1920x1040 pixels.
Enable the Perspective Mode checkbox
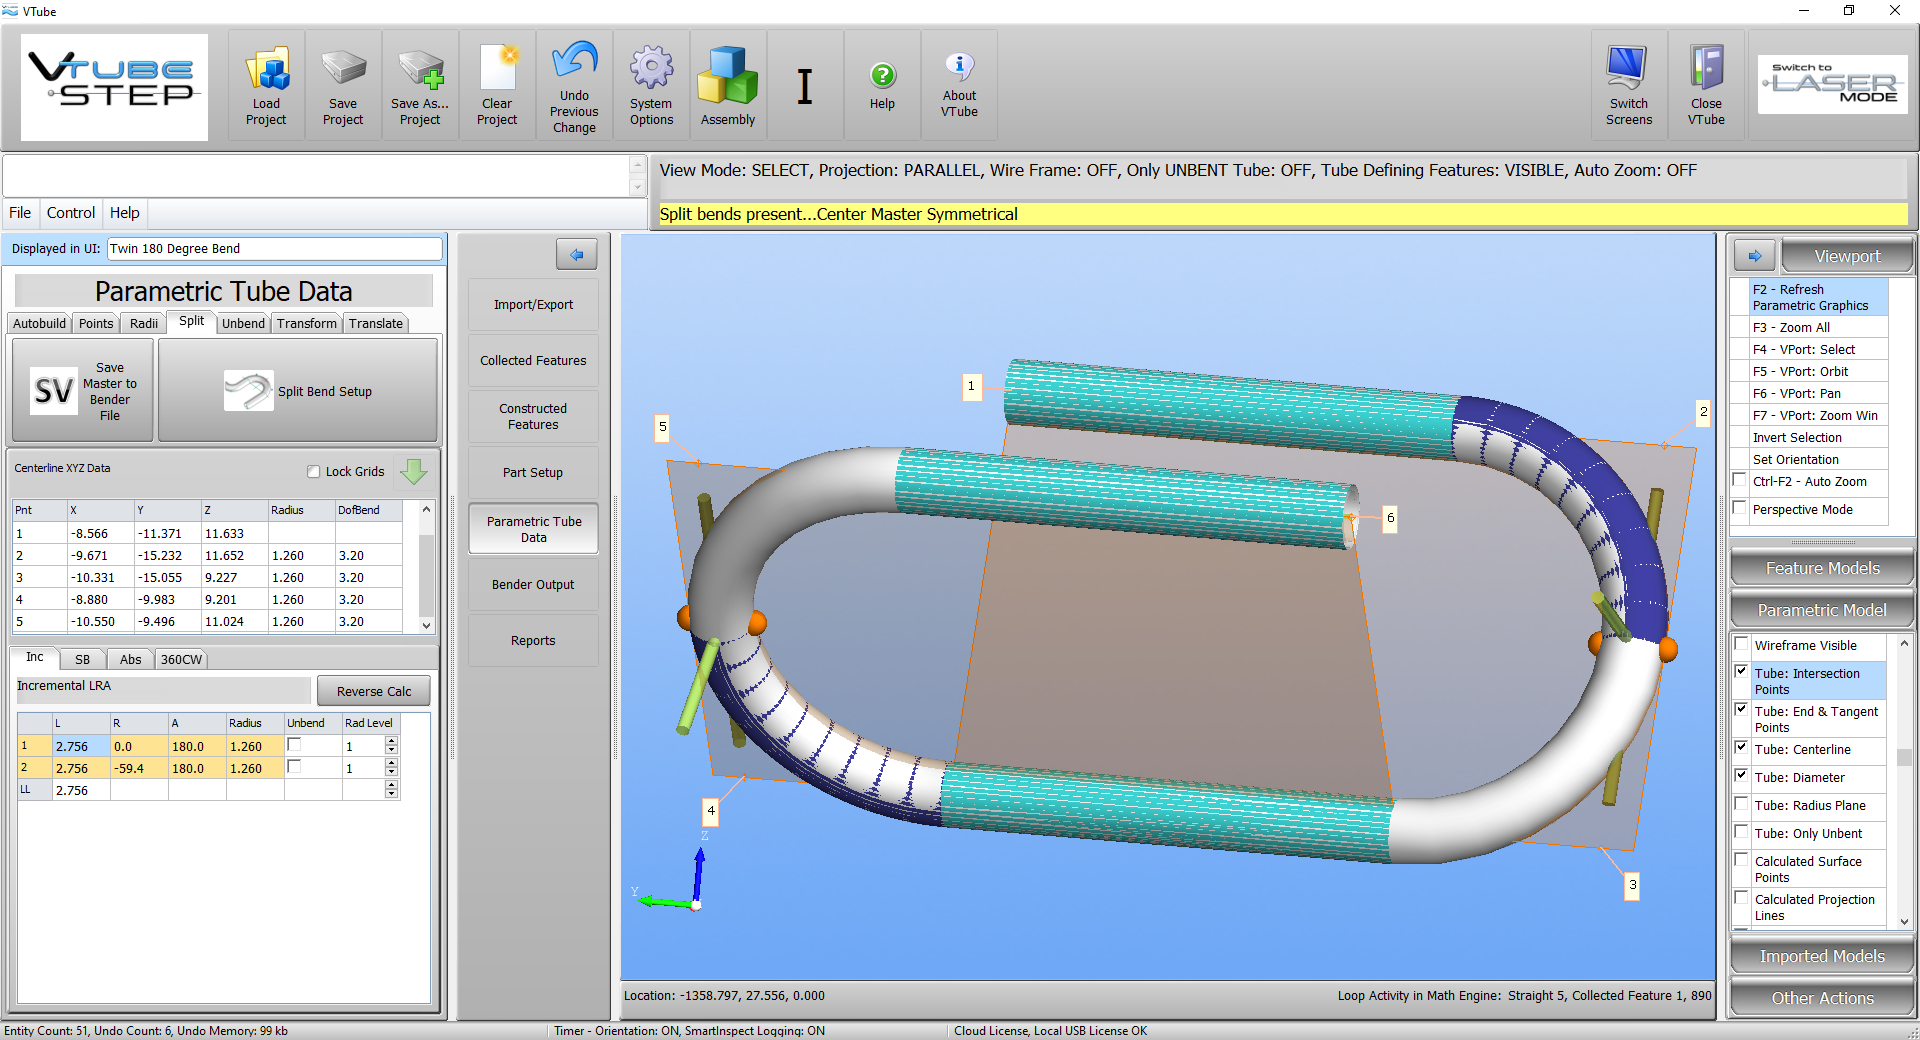1741,509
